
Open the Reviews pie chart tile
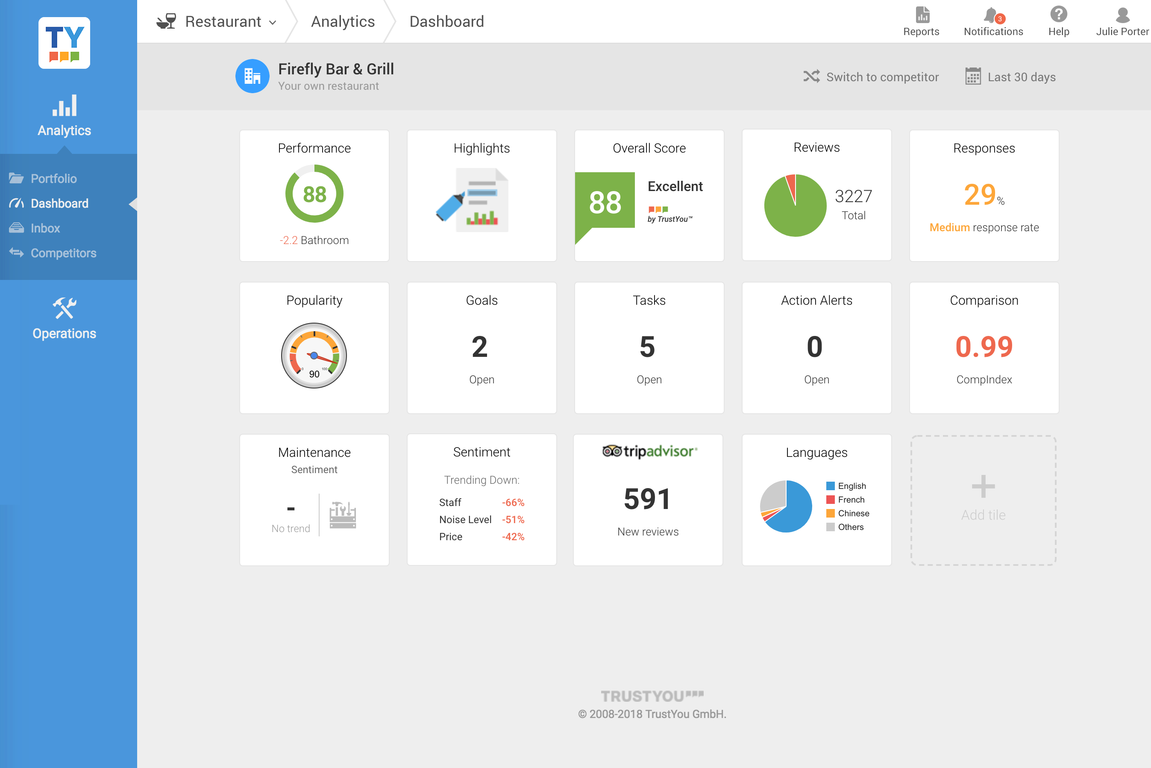pos(795,205)
